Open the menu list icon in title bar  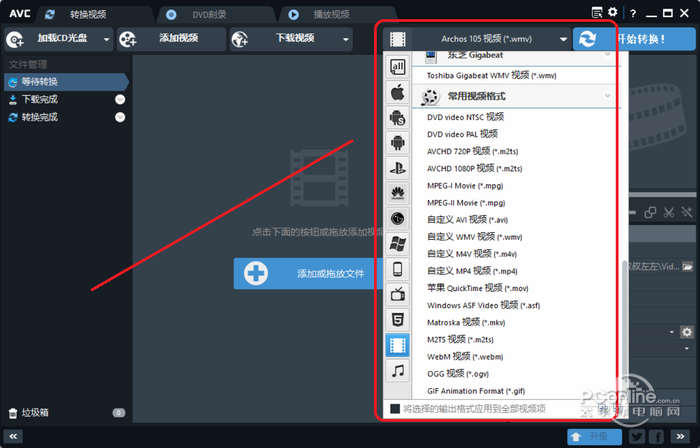pyautogui.click(x=597, y=12)
